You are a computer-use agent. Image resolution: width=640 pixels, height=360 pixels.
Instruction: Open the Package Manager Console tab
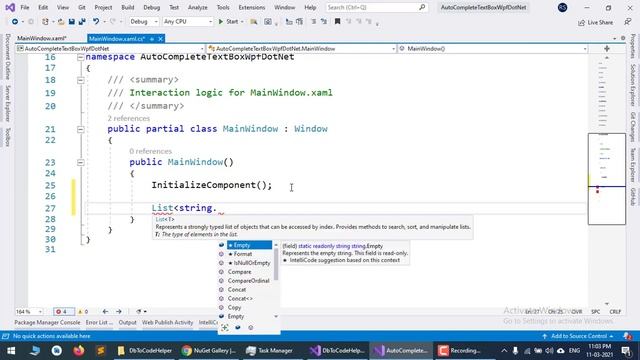[x=47, y=322]
